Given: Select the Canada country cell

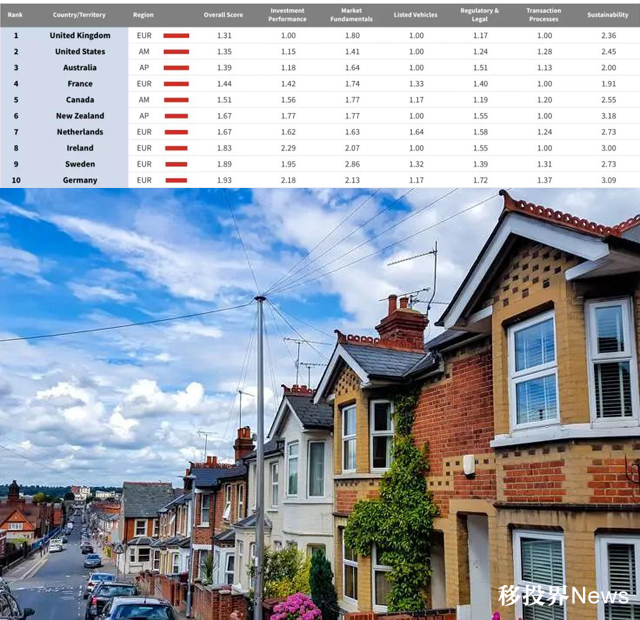Looking at the screenshot, I should [x=80, y=100].
